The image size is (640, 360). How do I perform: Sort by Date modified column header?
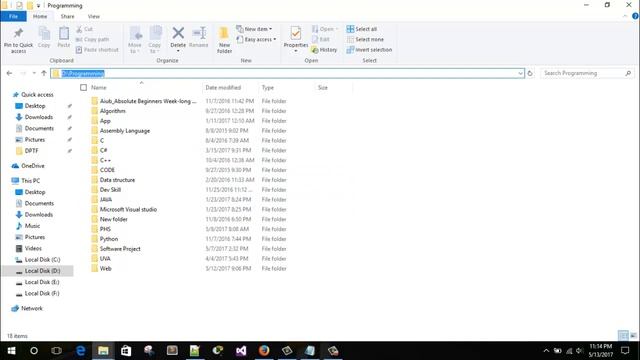point(223,88)
